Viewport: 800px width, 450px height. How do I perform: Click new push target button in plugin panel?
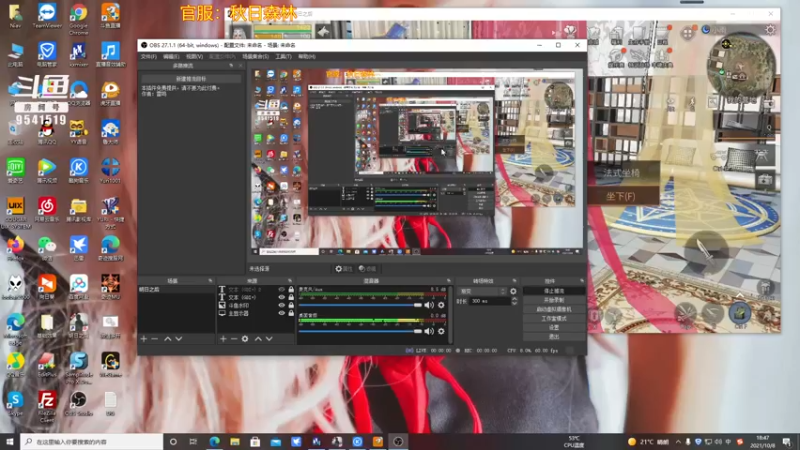coord(191,79)
